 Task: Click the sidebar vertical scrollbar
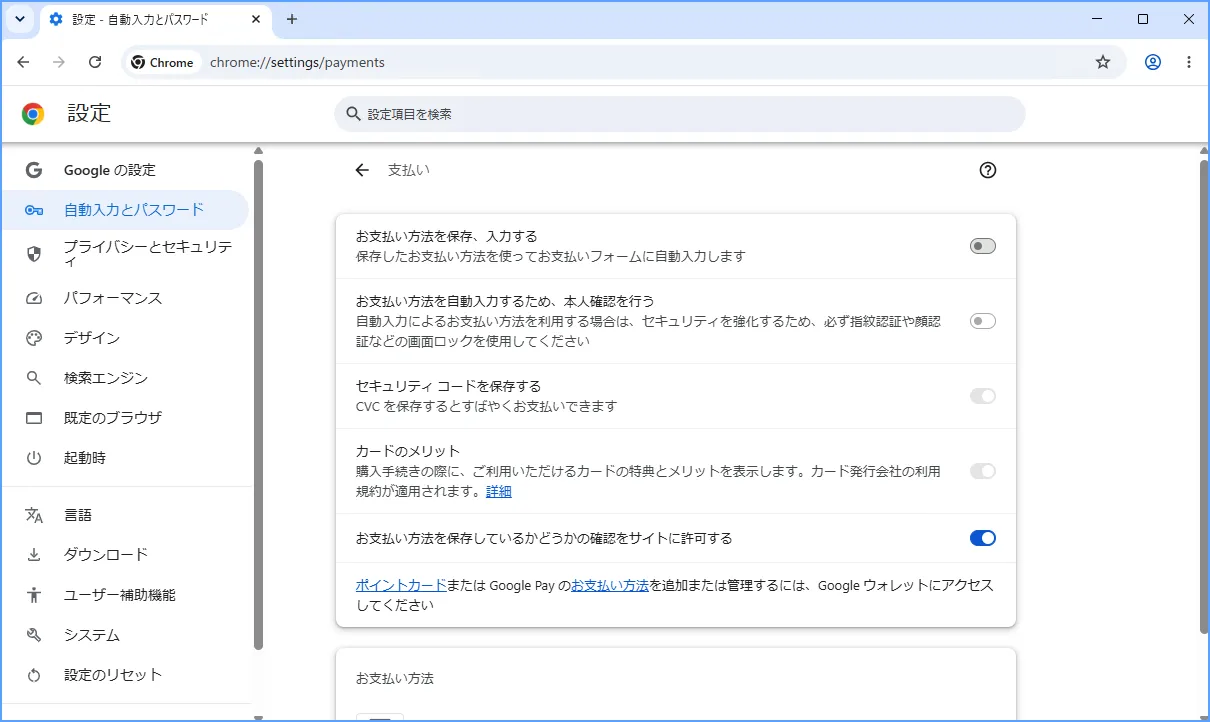[258, 405]
